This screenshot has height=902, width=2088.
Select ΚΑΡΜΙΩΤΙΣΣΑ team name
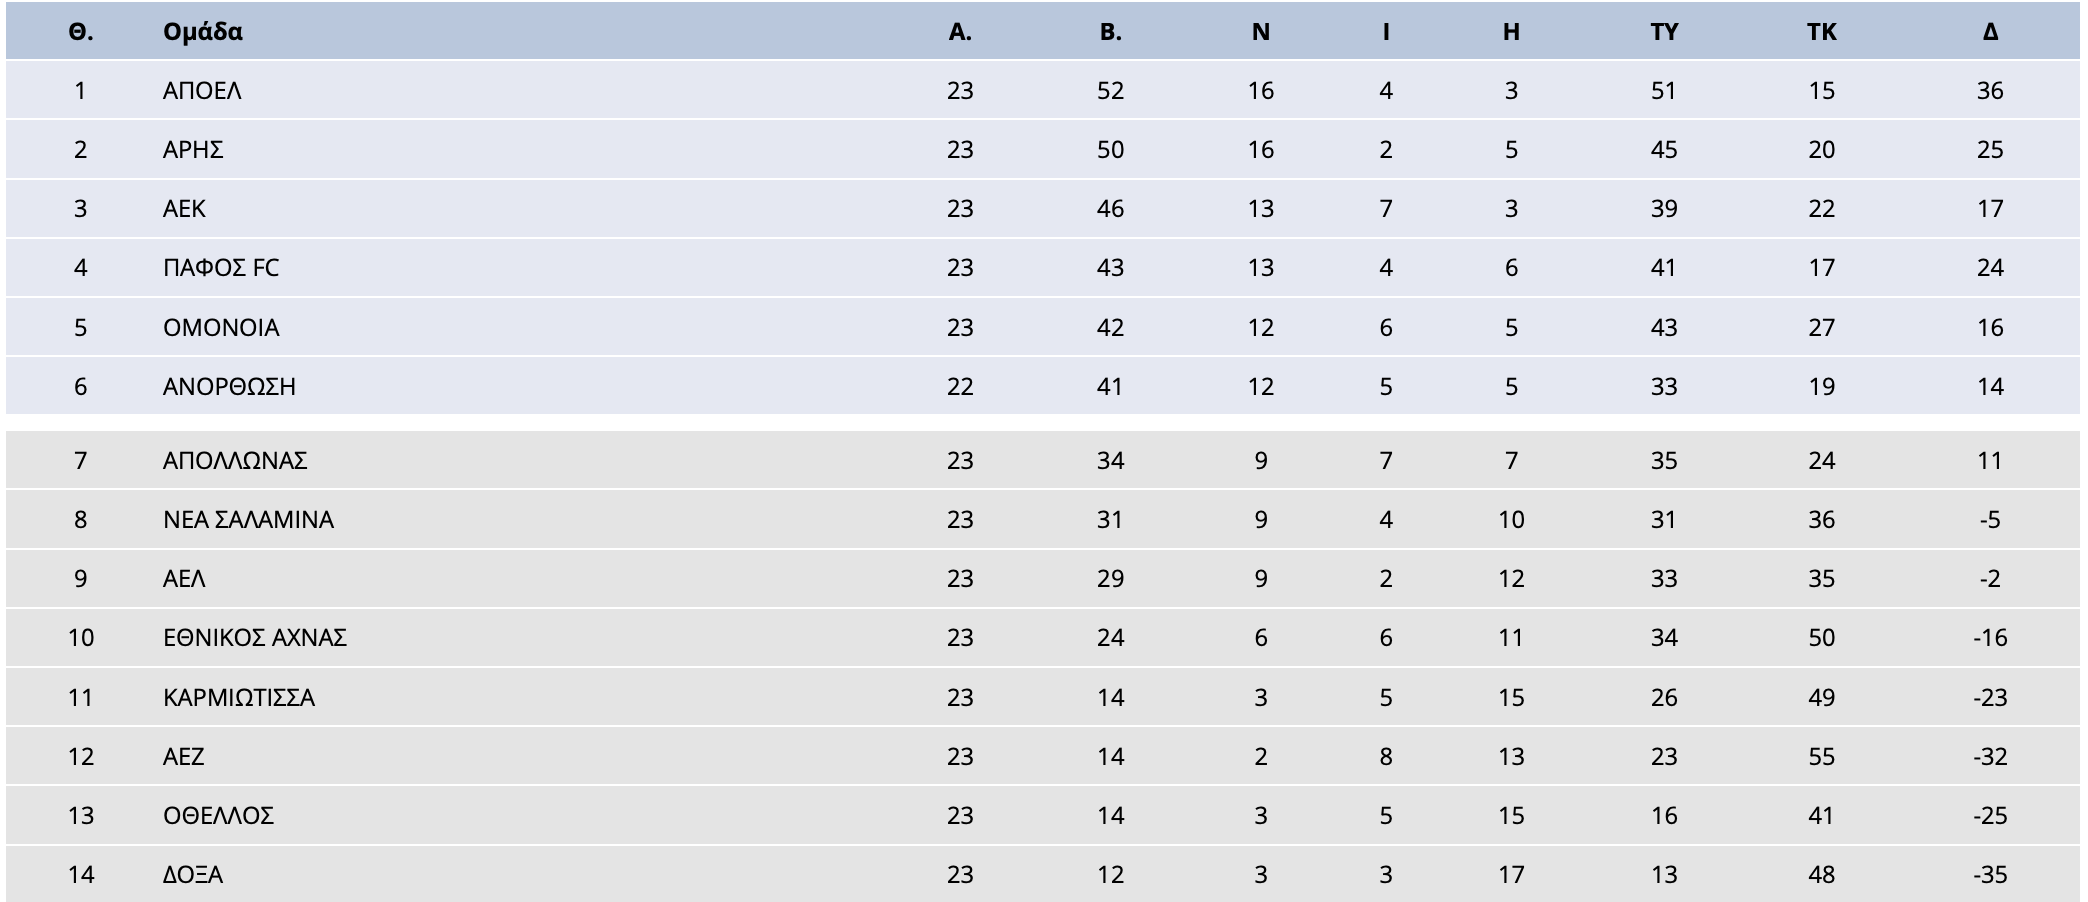coord(239,698)
